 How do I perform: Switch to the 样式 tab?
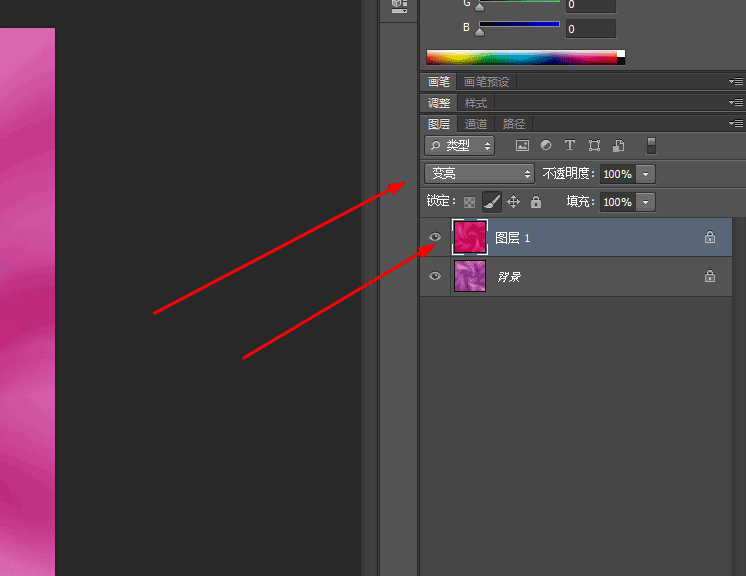click(476, 103)
